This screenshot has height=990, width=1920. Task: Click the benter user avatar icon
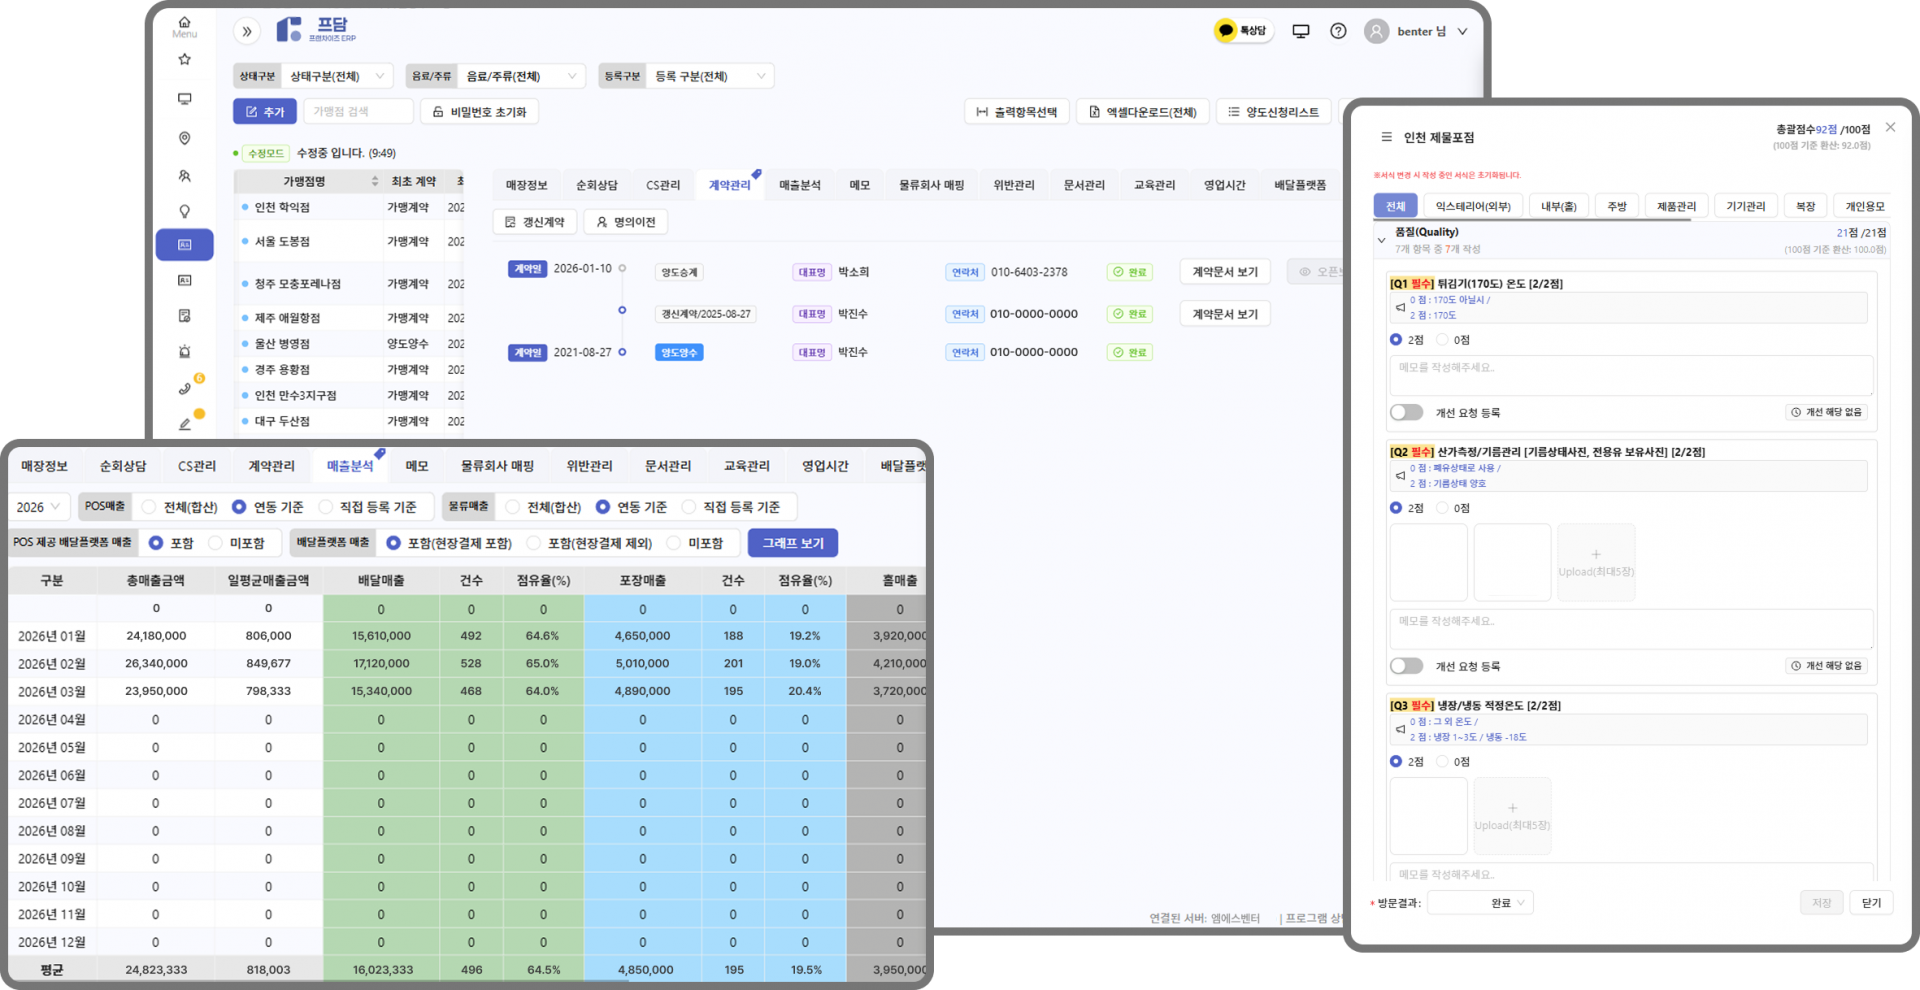(1377, 31)
